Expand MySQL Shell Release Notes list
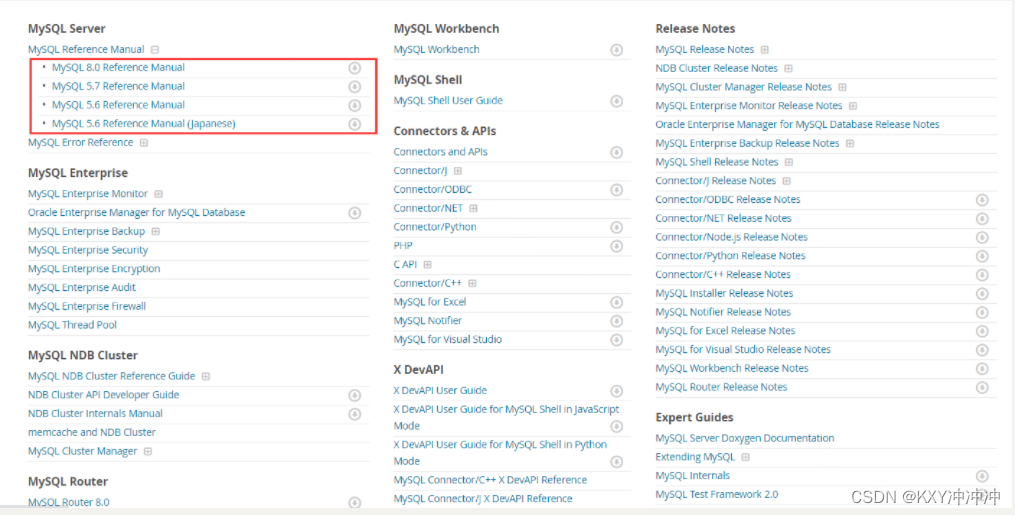1015x515 pixels. tap(788, 162)
